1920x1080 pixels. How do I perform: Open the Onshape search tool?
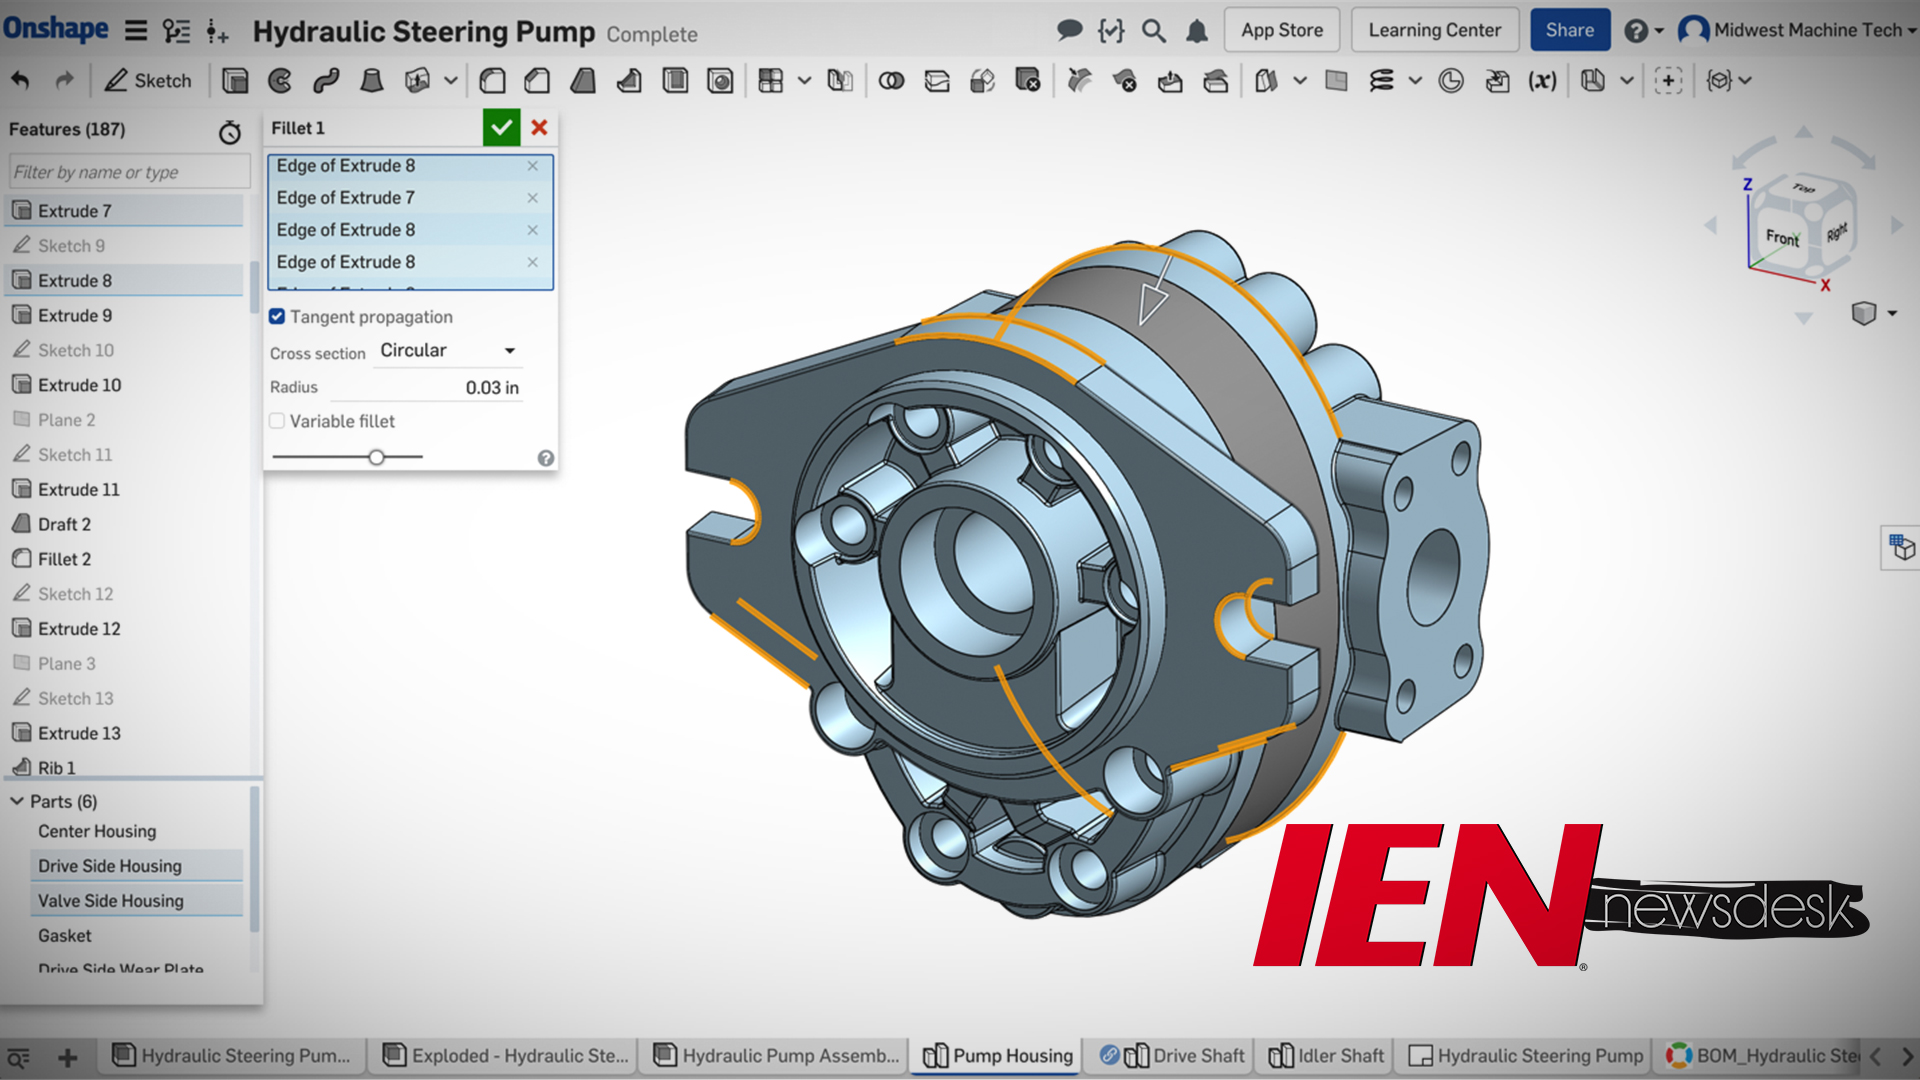(1153, 30)
